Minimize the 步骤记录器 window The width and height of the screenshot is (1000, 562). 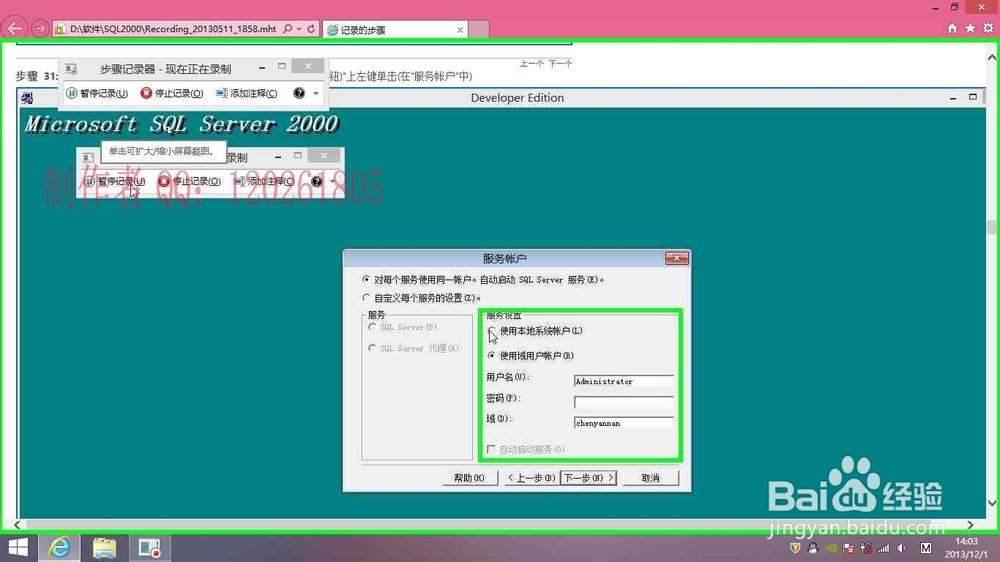pyautogui.click(x=262, y=67)
